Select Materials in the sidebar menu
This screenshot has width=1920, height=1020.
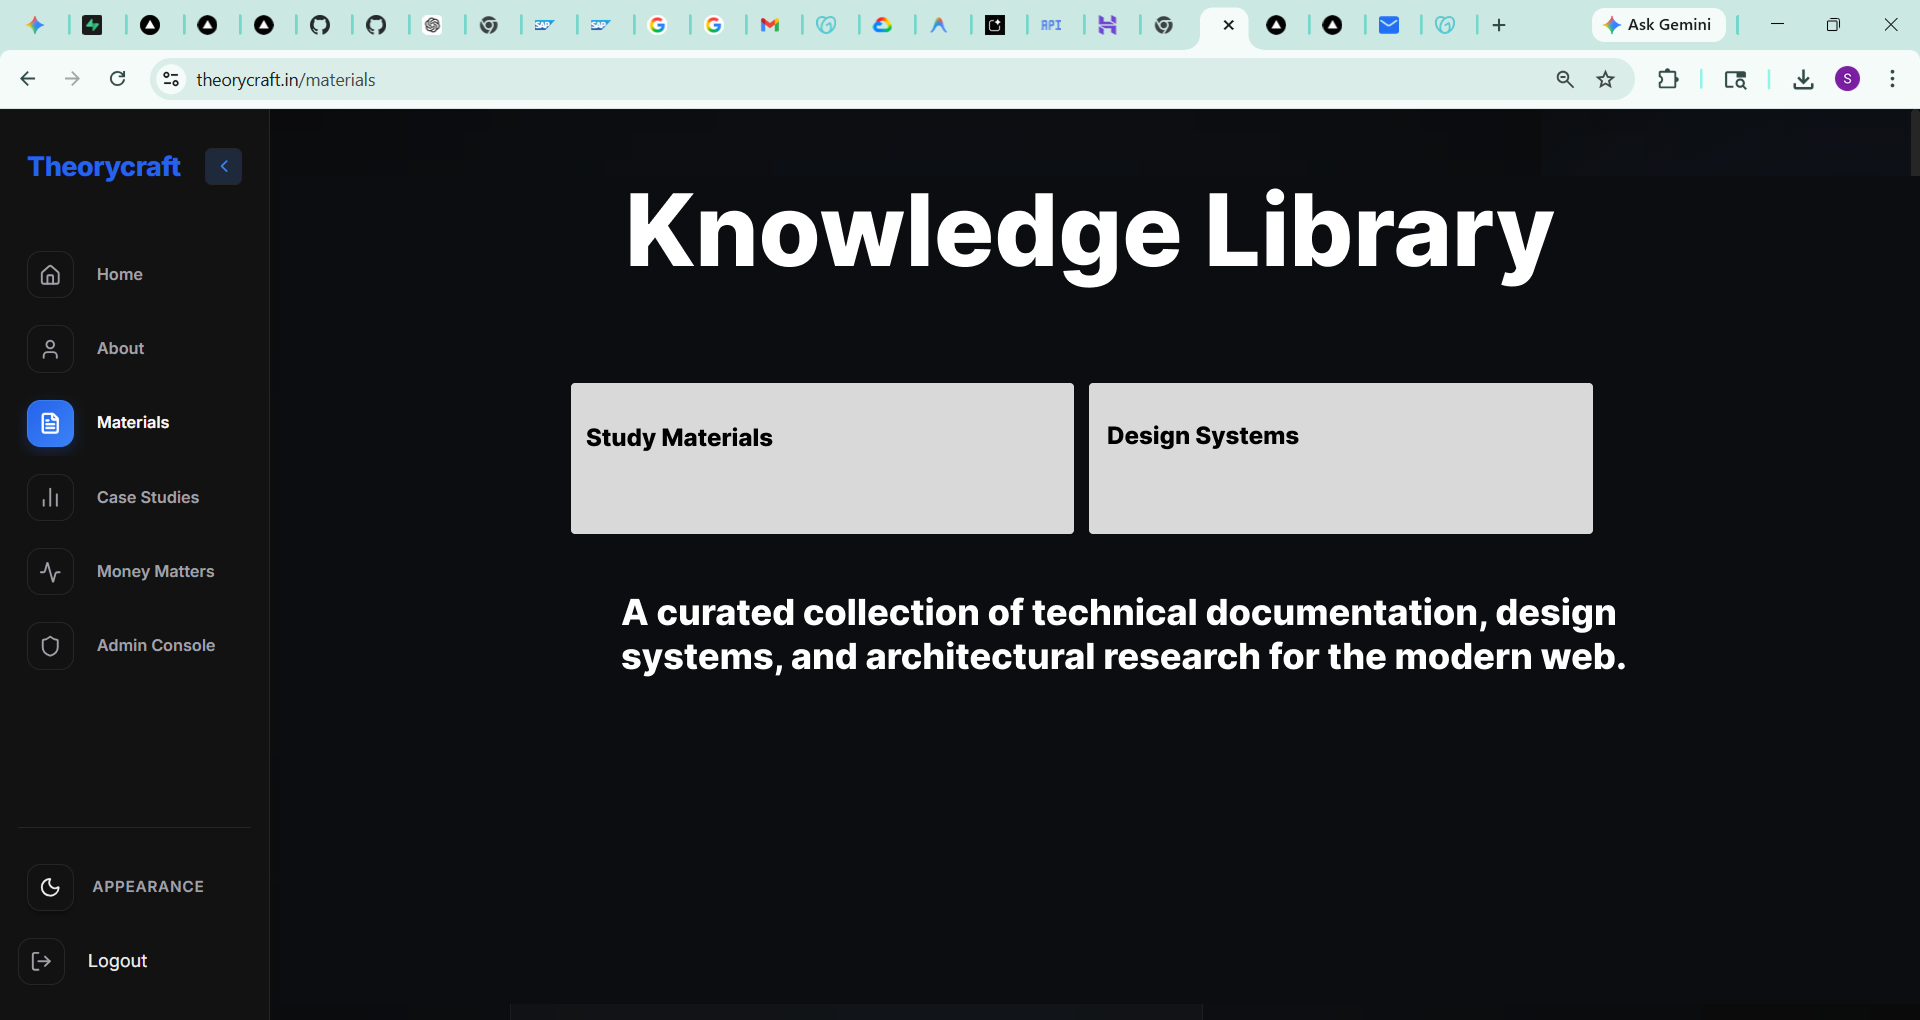tap(132, 423)
